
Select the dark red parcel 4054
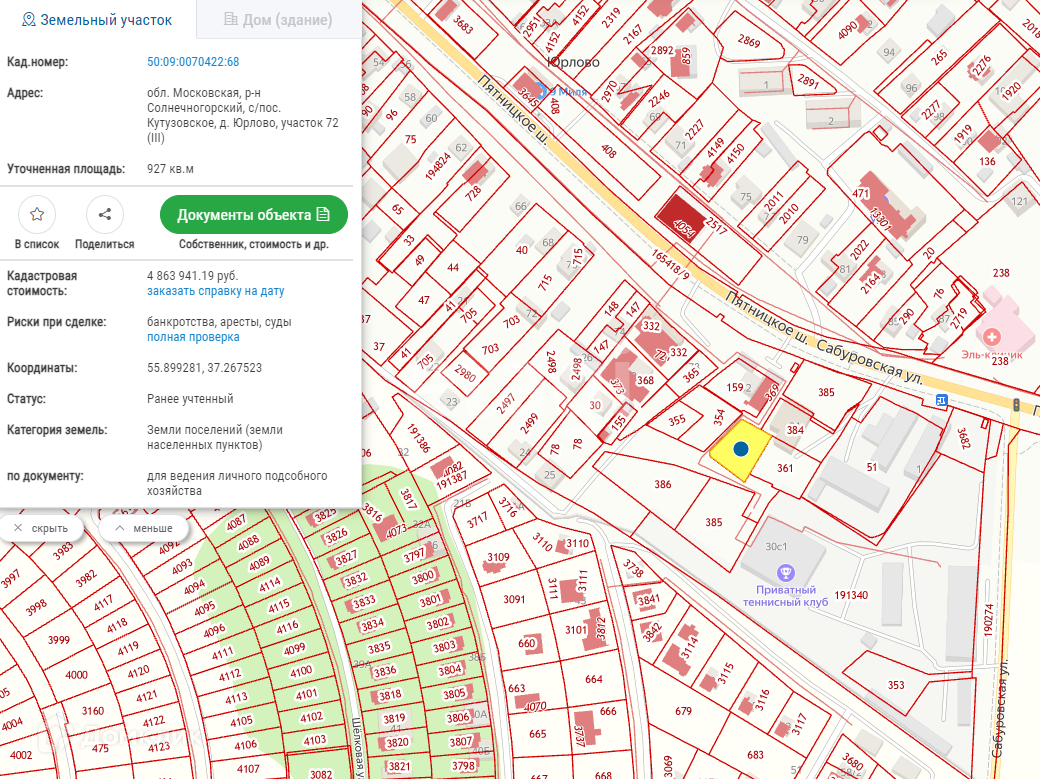coord(681,218)
